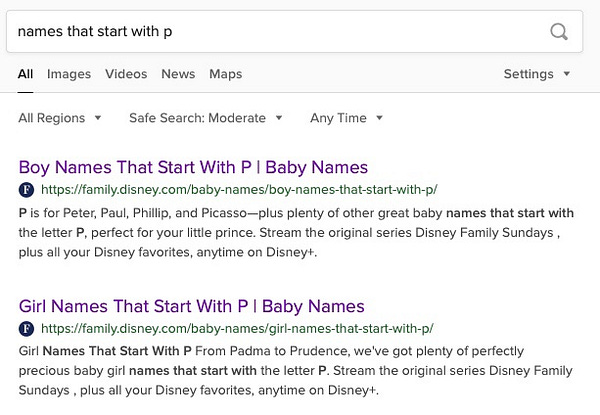Focus the search box with 'names that start with p'
The height and width of the screenshot is (415, 600).
coord(294,31)
